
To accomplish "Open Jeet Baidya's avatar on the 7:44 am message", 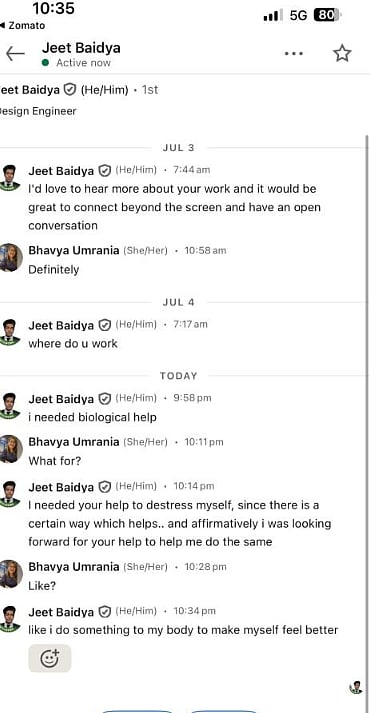I will coord(9,178).
